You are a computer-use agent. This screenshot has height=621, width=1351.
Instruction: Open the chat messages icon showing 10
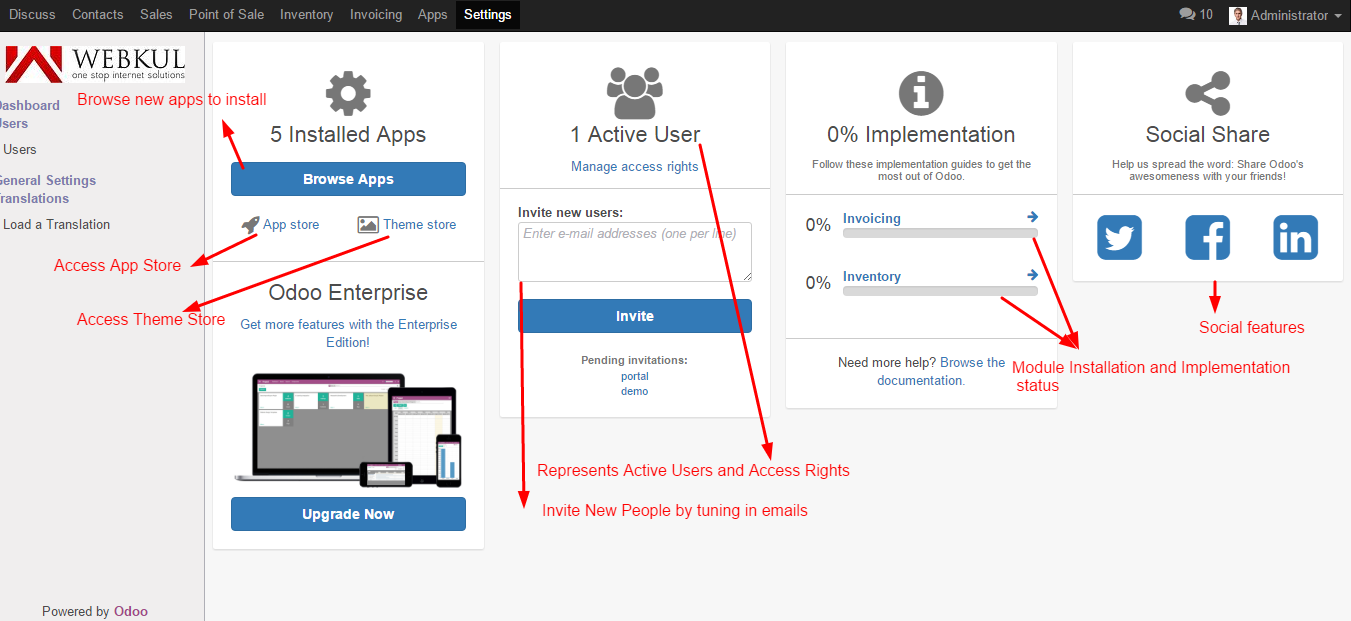coord(1196,15)
